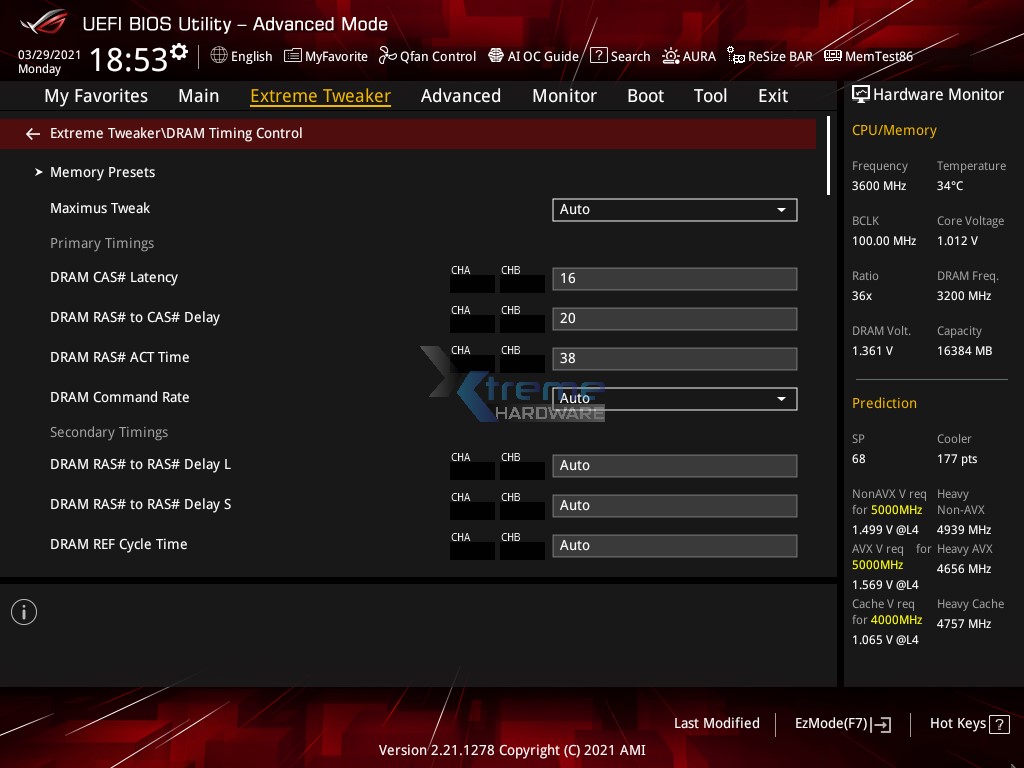Click the back arrow in DRAM Timing Control
The width and height of the screenshot is (1024, 768).
click(32, 133)
